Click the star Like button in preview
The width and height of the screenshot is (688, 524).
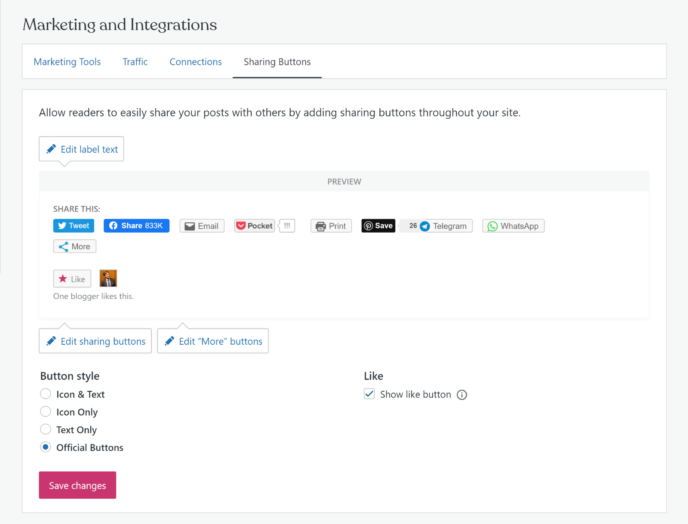coord(72,279)
